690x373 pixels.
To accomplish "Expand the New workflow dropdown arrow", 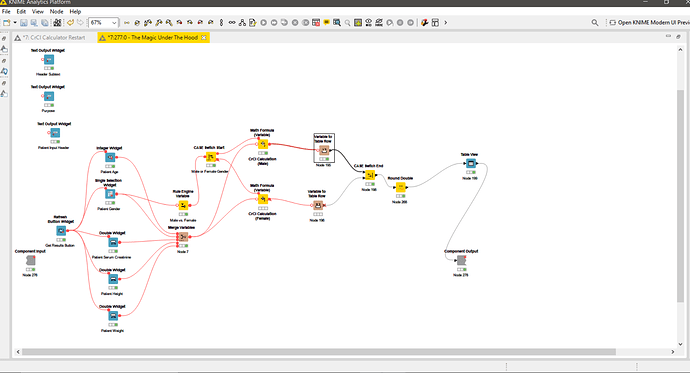I will tap(15, 22).
